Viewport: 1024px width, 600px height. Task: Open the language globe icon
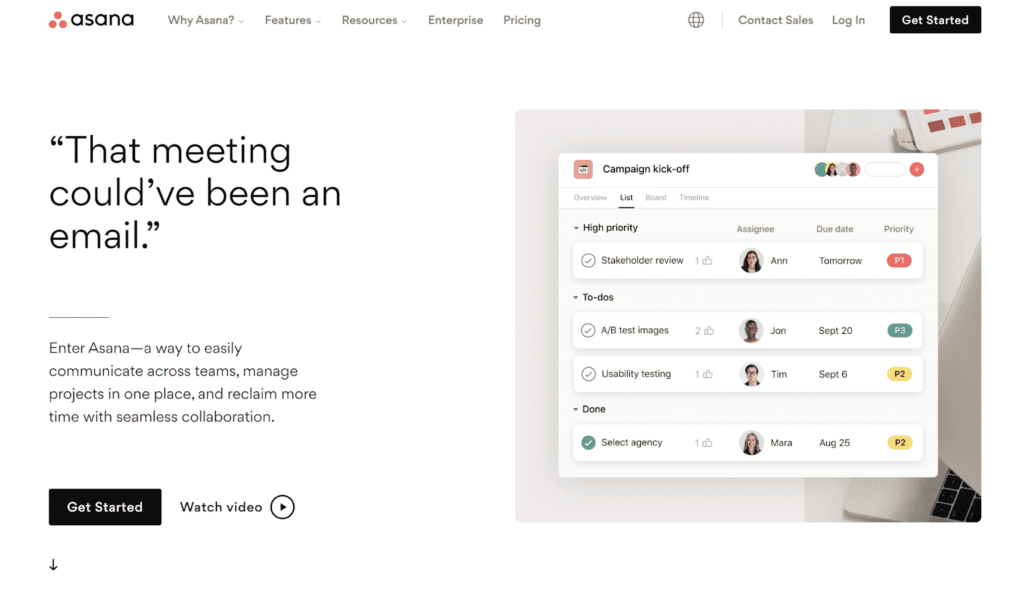(x=696, y=20)
